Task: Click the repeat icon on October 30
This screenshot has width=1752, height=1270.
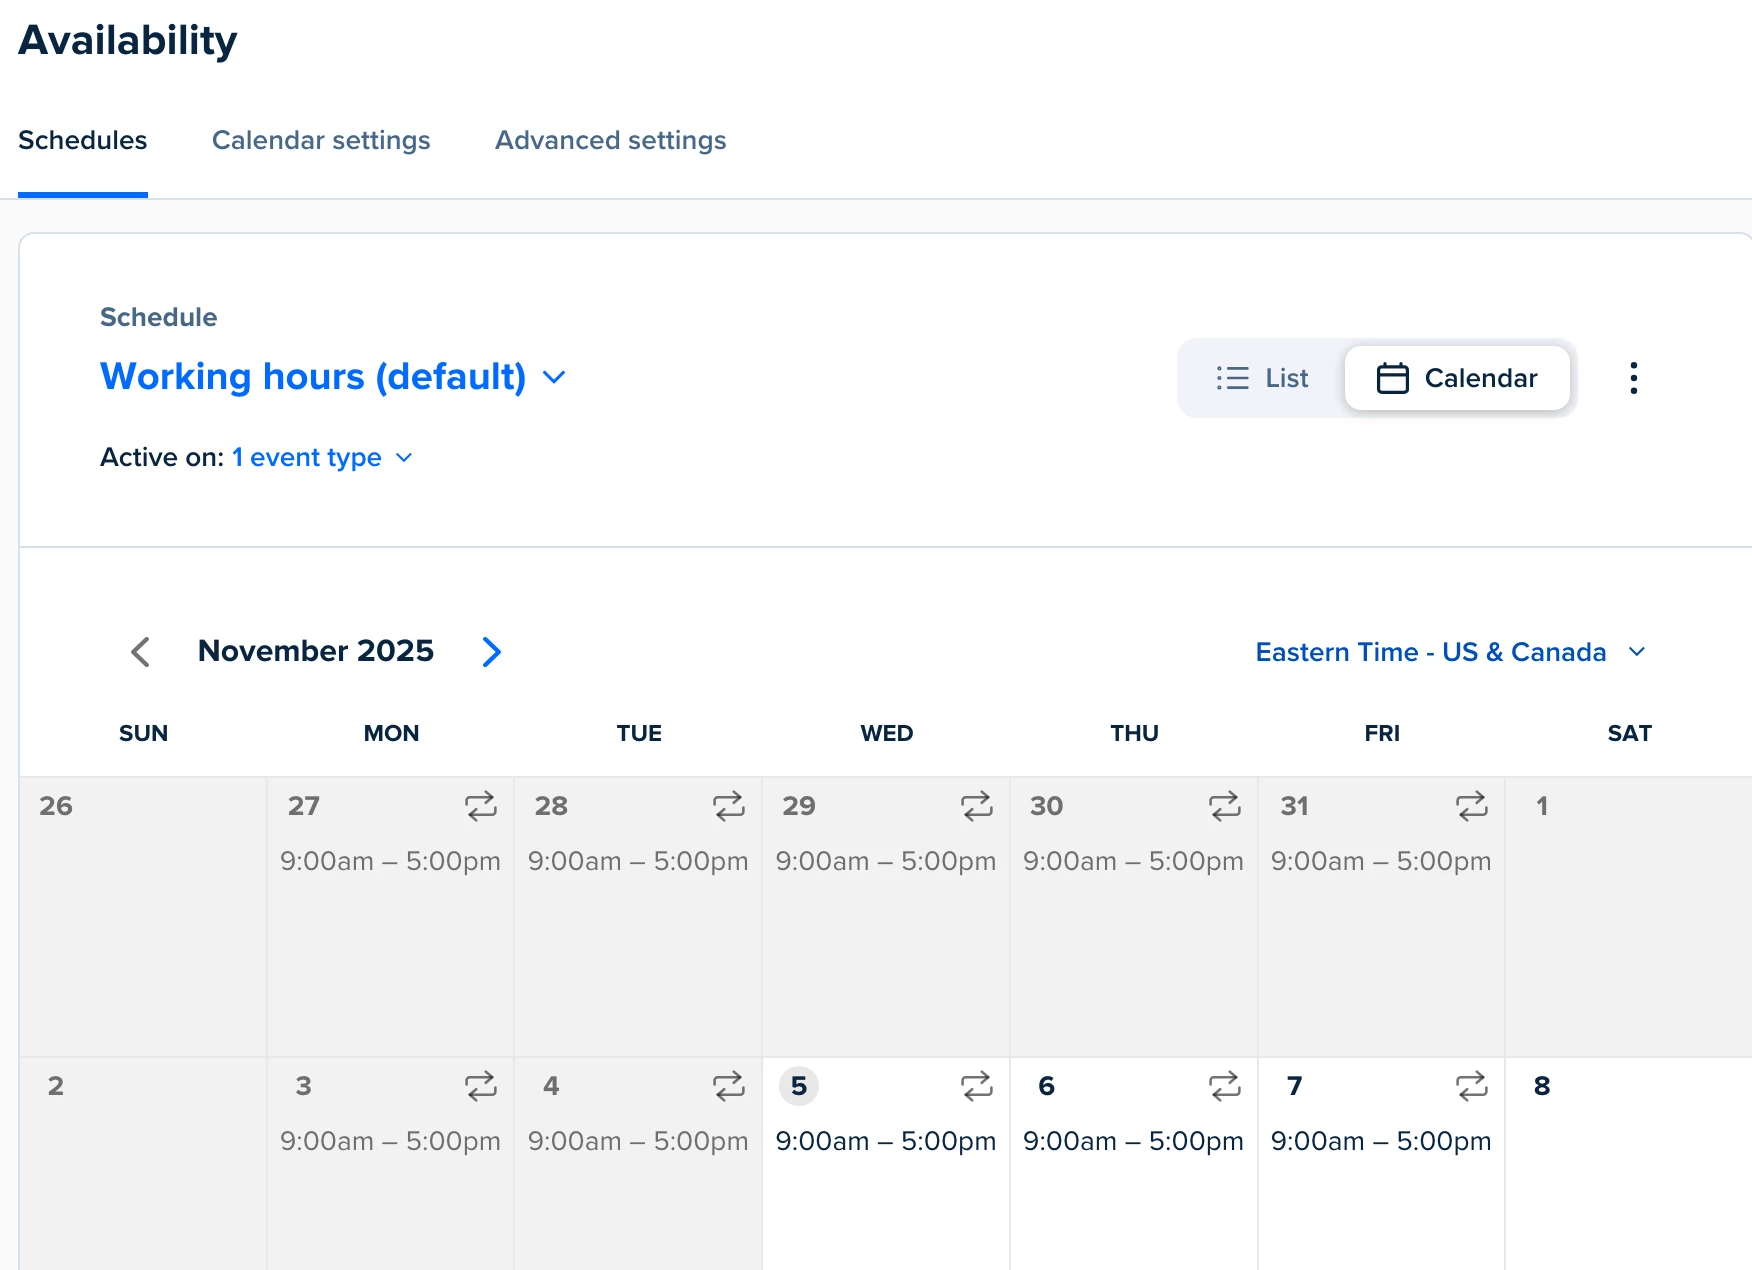Action: (1225, 806)
